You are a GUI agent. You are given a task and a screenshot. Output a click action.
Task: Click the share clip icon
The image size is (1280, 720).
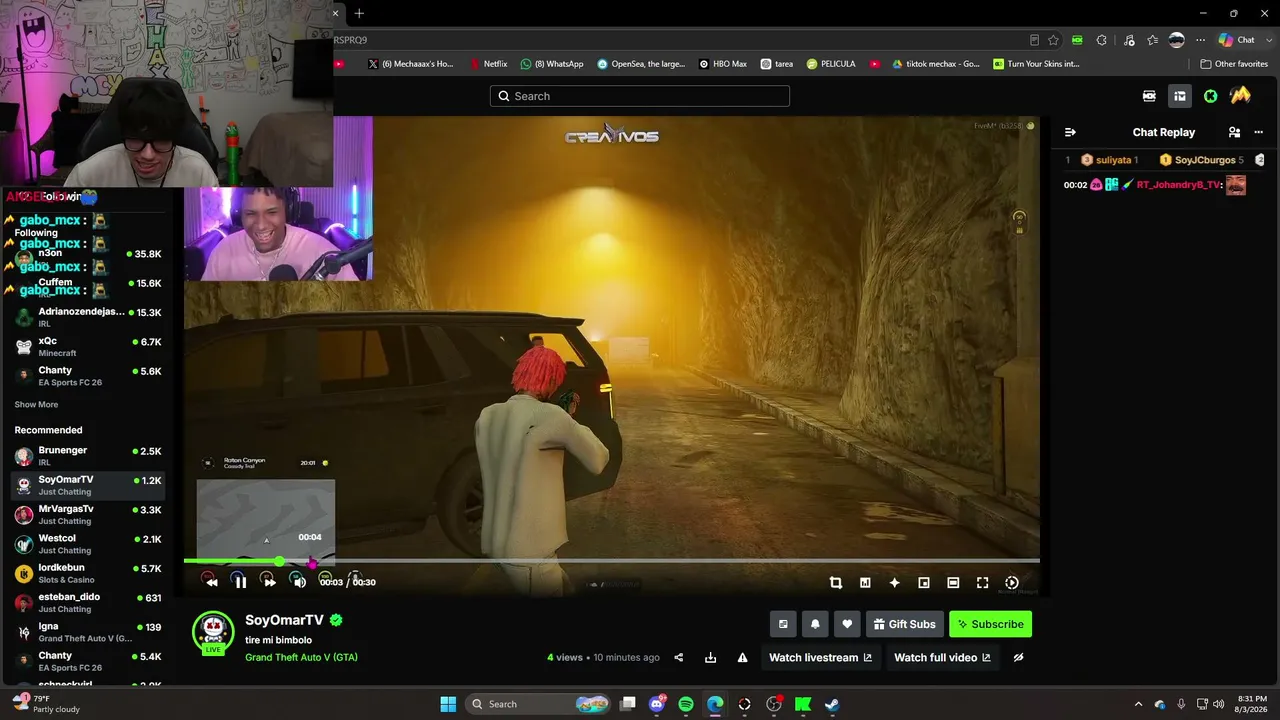tap(679, 657)
